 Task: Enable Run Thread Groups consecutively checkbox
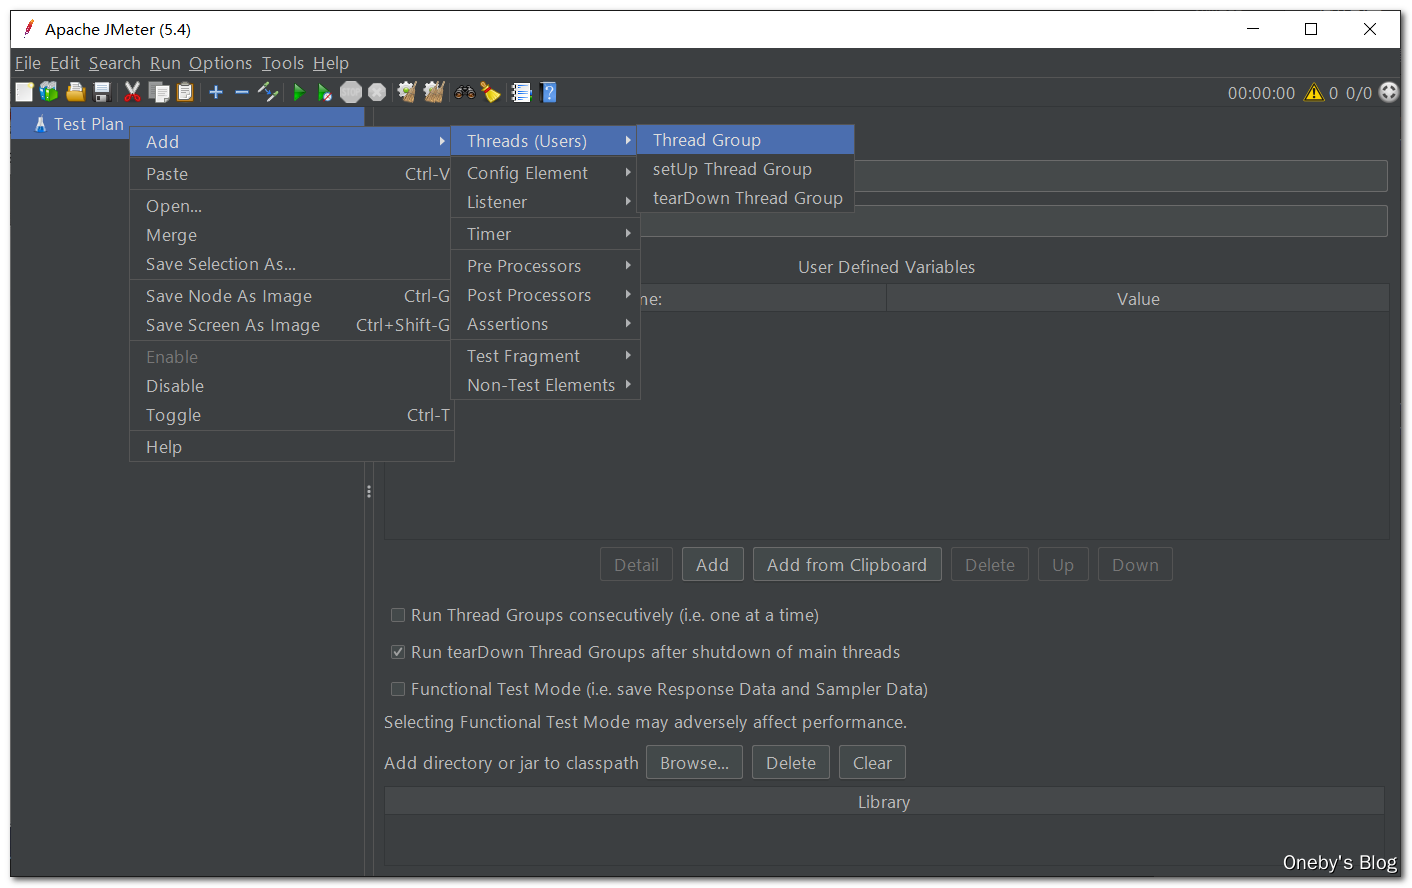[398, 615]
